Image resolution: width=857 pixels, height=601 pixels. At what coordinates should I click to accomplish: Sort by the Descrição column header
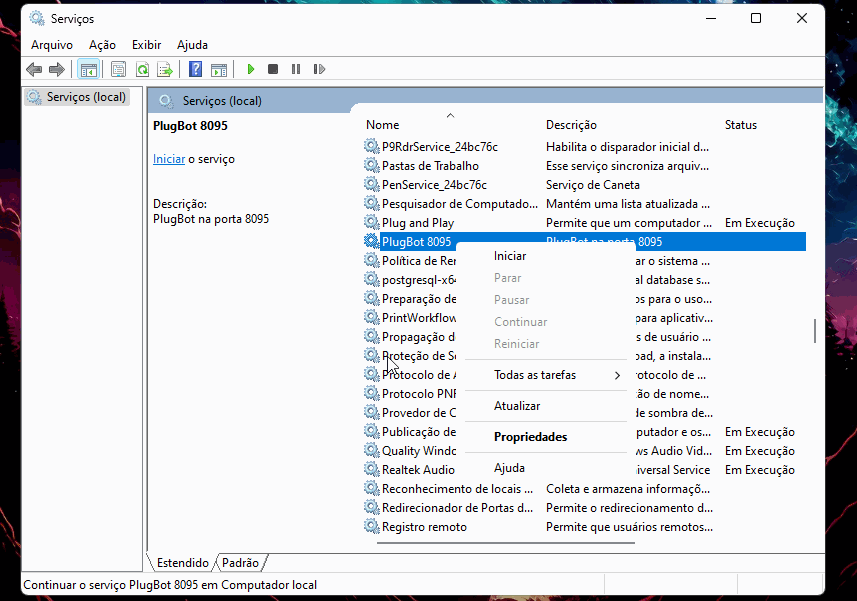click(571, 125)
